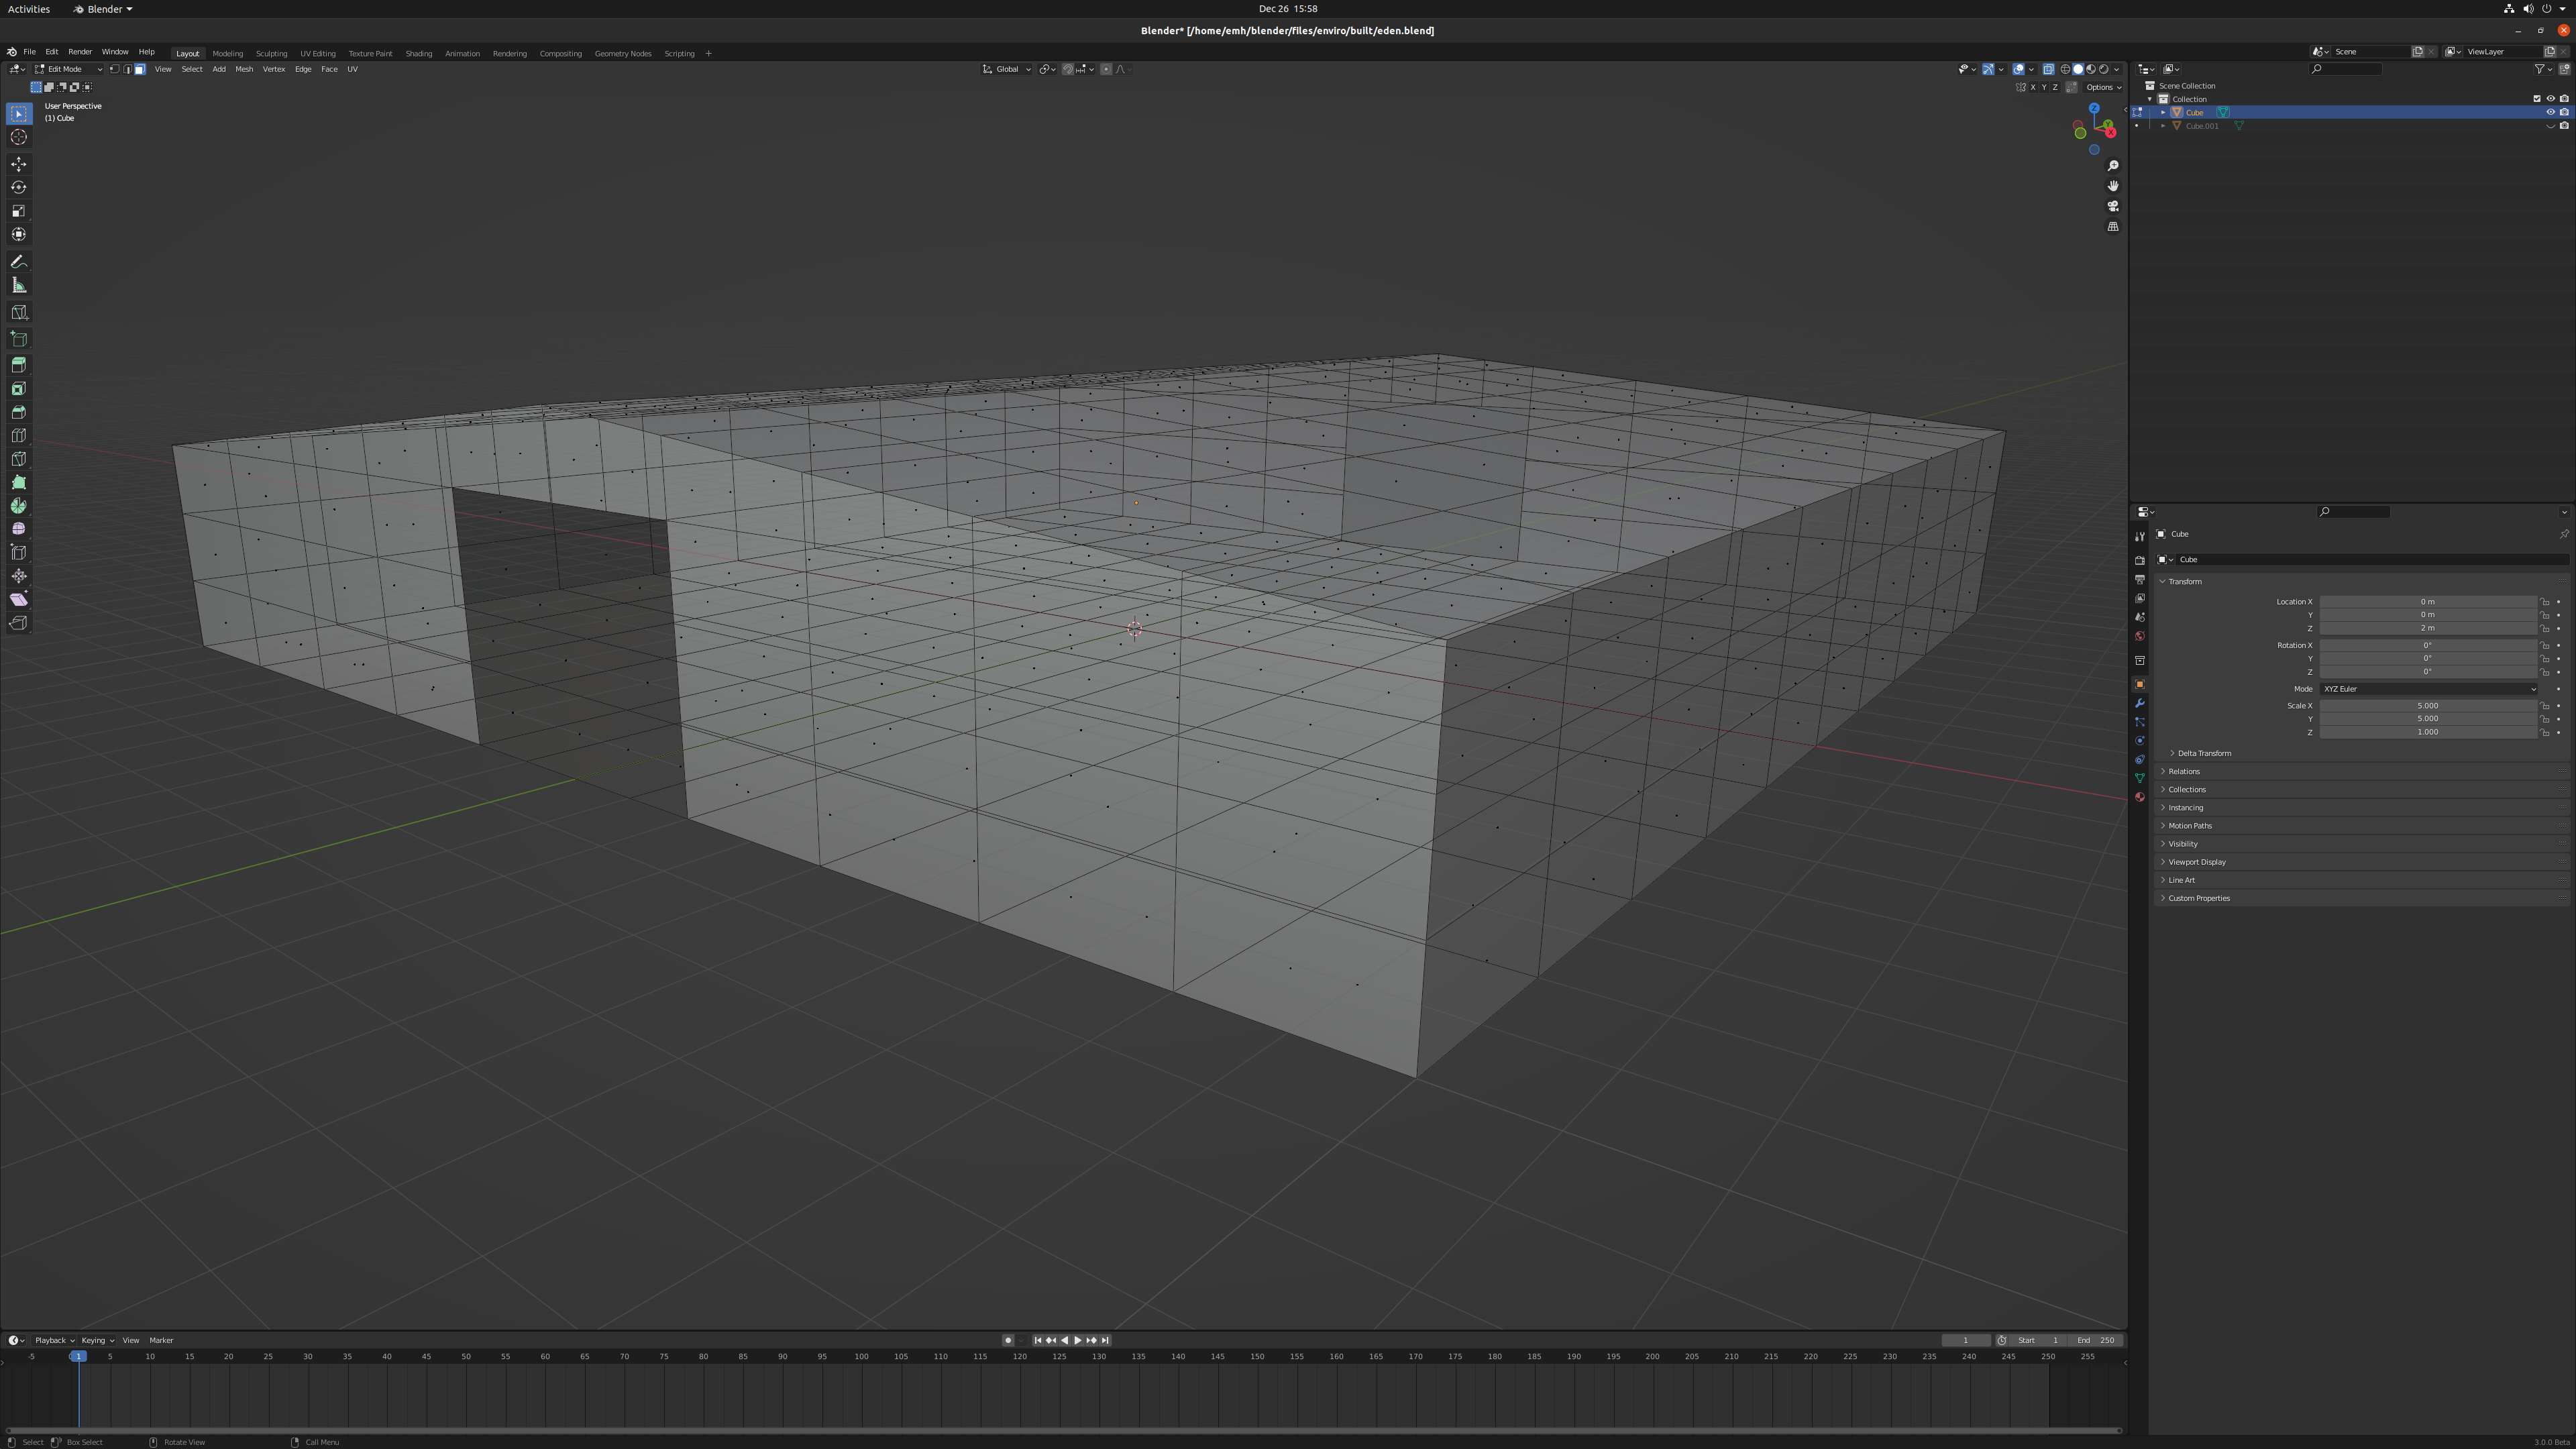Activate the Rotate tool
The image size is (2576, 1449).
click(x=19, y=187)
